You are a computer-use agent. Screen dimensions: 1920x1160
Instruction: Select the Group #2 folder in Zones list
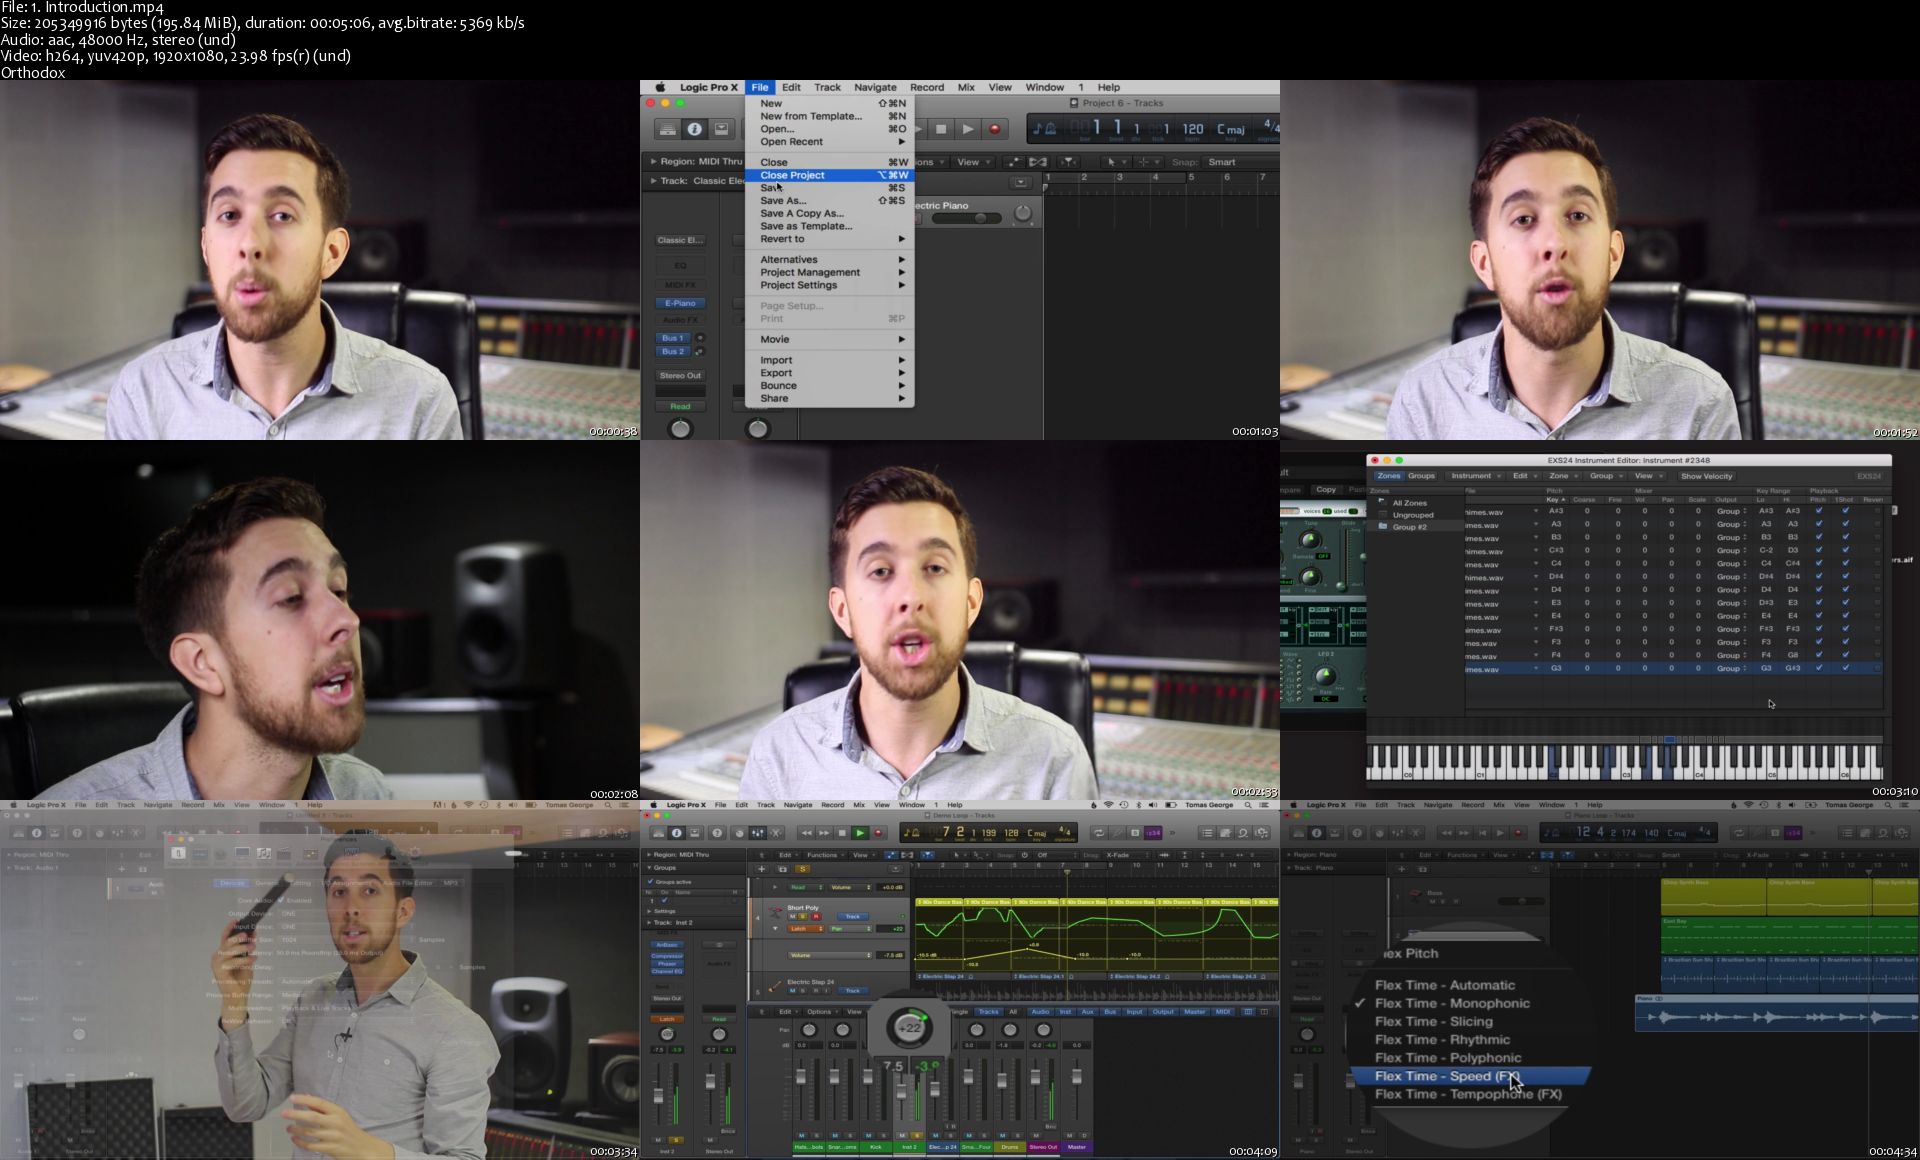[x=1409, y=527]
